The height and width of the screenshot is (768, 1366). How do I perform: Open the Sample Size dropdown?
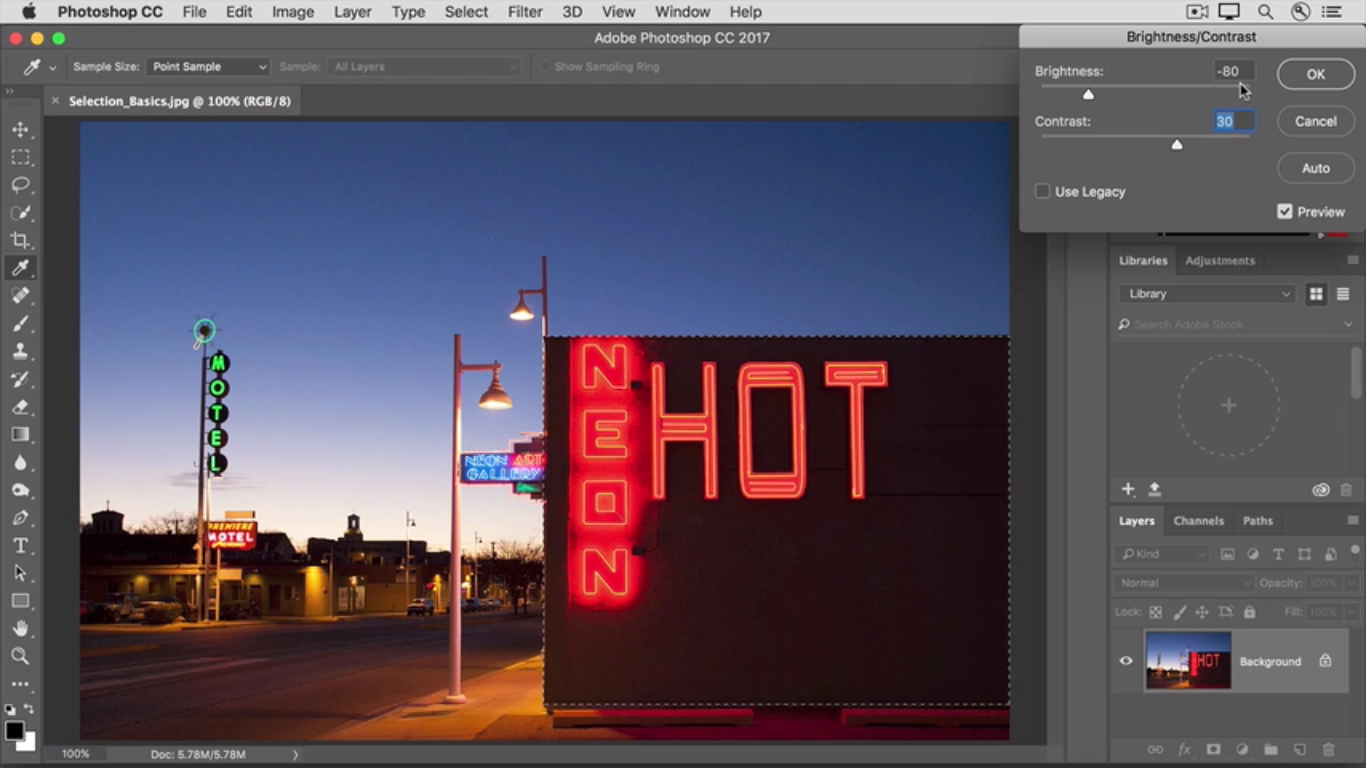208,67
